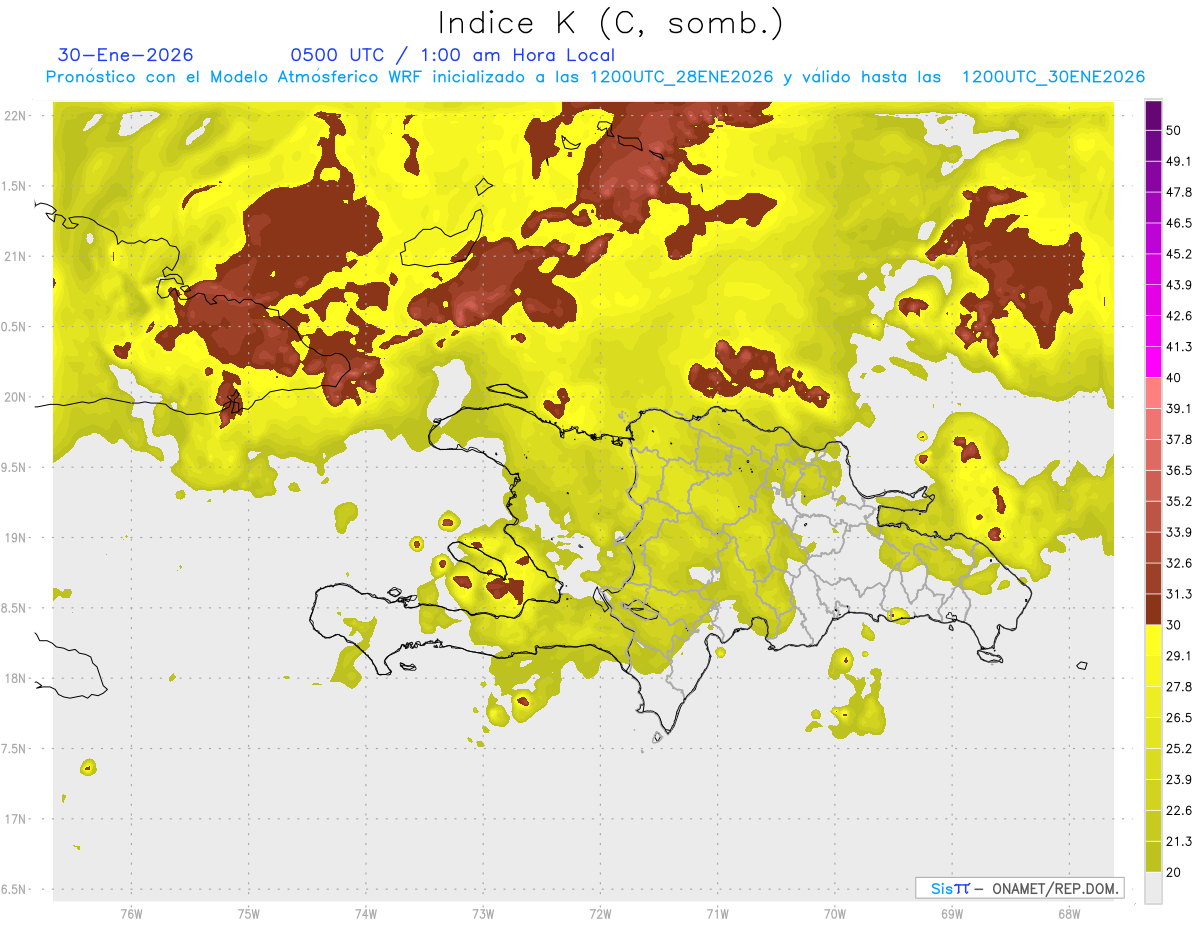Click the color bar value '30'
The height and width of the screenshot is (927, 1200).
point(1174,625)
